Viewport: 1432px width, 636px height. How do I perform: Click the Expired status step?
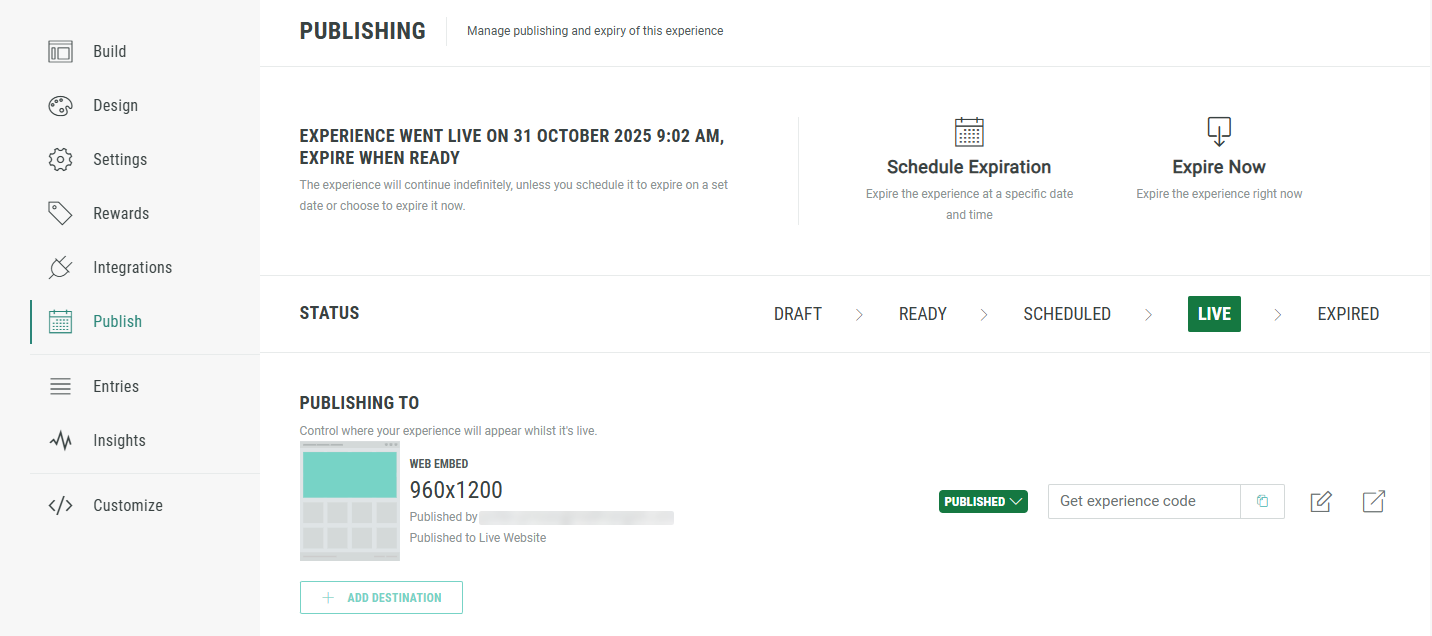pyautogui.click(x=1348, y=314)
